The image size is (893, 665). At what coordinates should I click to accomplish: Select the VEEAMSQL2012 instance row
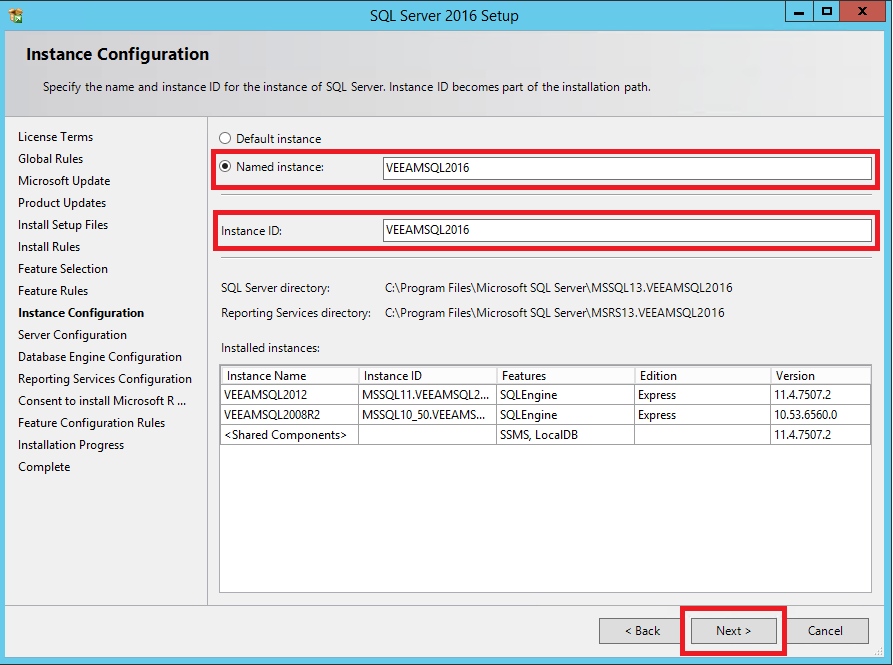(x=546, y=395)
